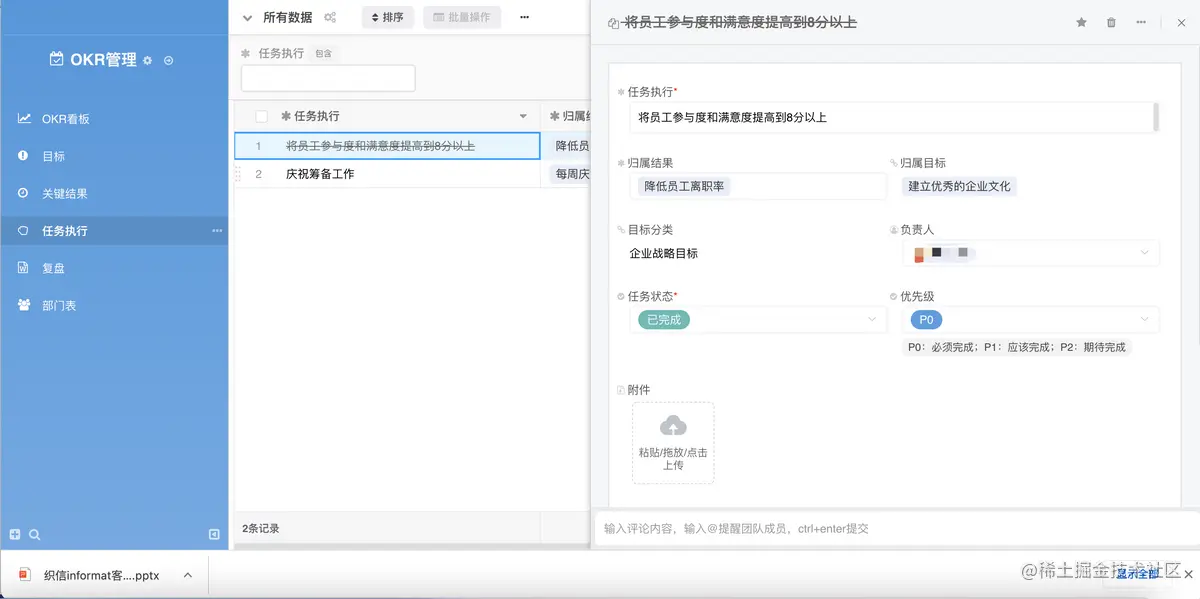The width and height of the screenshot is (1200, 599).
Task: Open search via magnifier icon in sidebar bottom
Action: point(36,535)
